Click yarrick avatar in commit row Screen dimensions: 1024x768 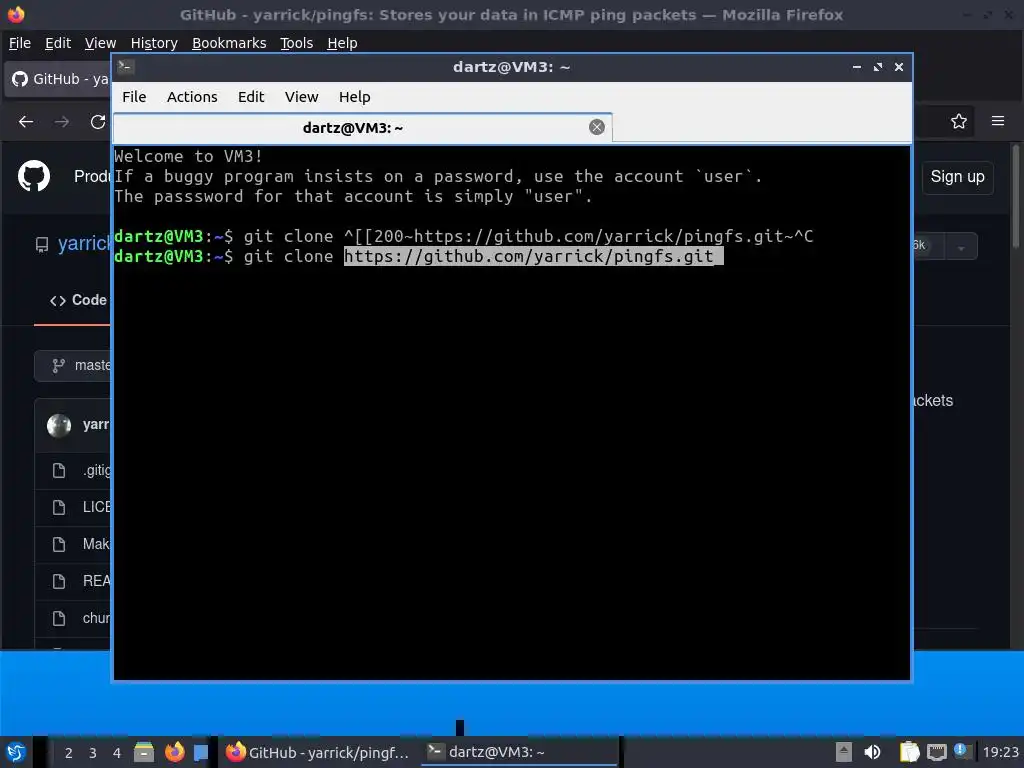[x=59, y=426]
